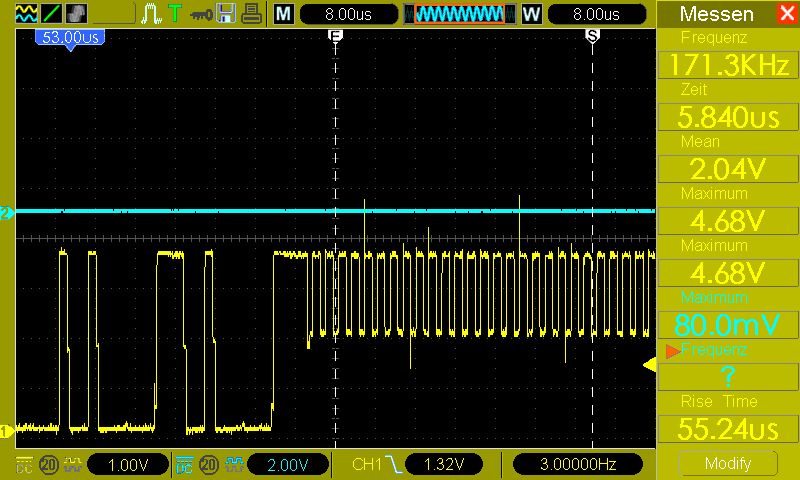
Task: Click the yellow trigger level arrow on right edge
Action: point(649,365)
